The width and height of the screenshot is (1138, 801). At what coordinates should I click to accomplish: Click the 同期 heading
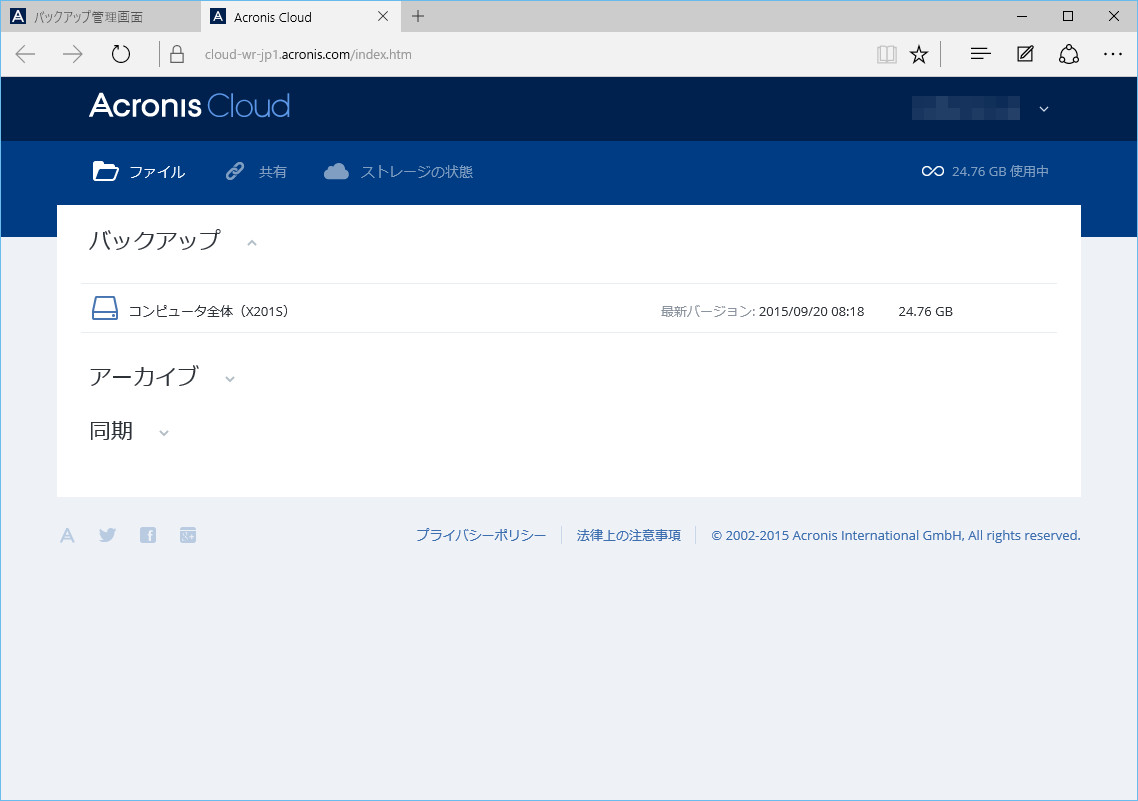[111, 431]
